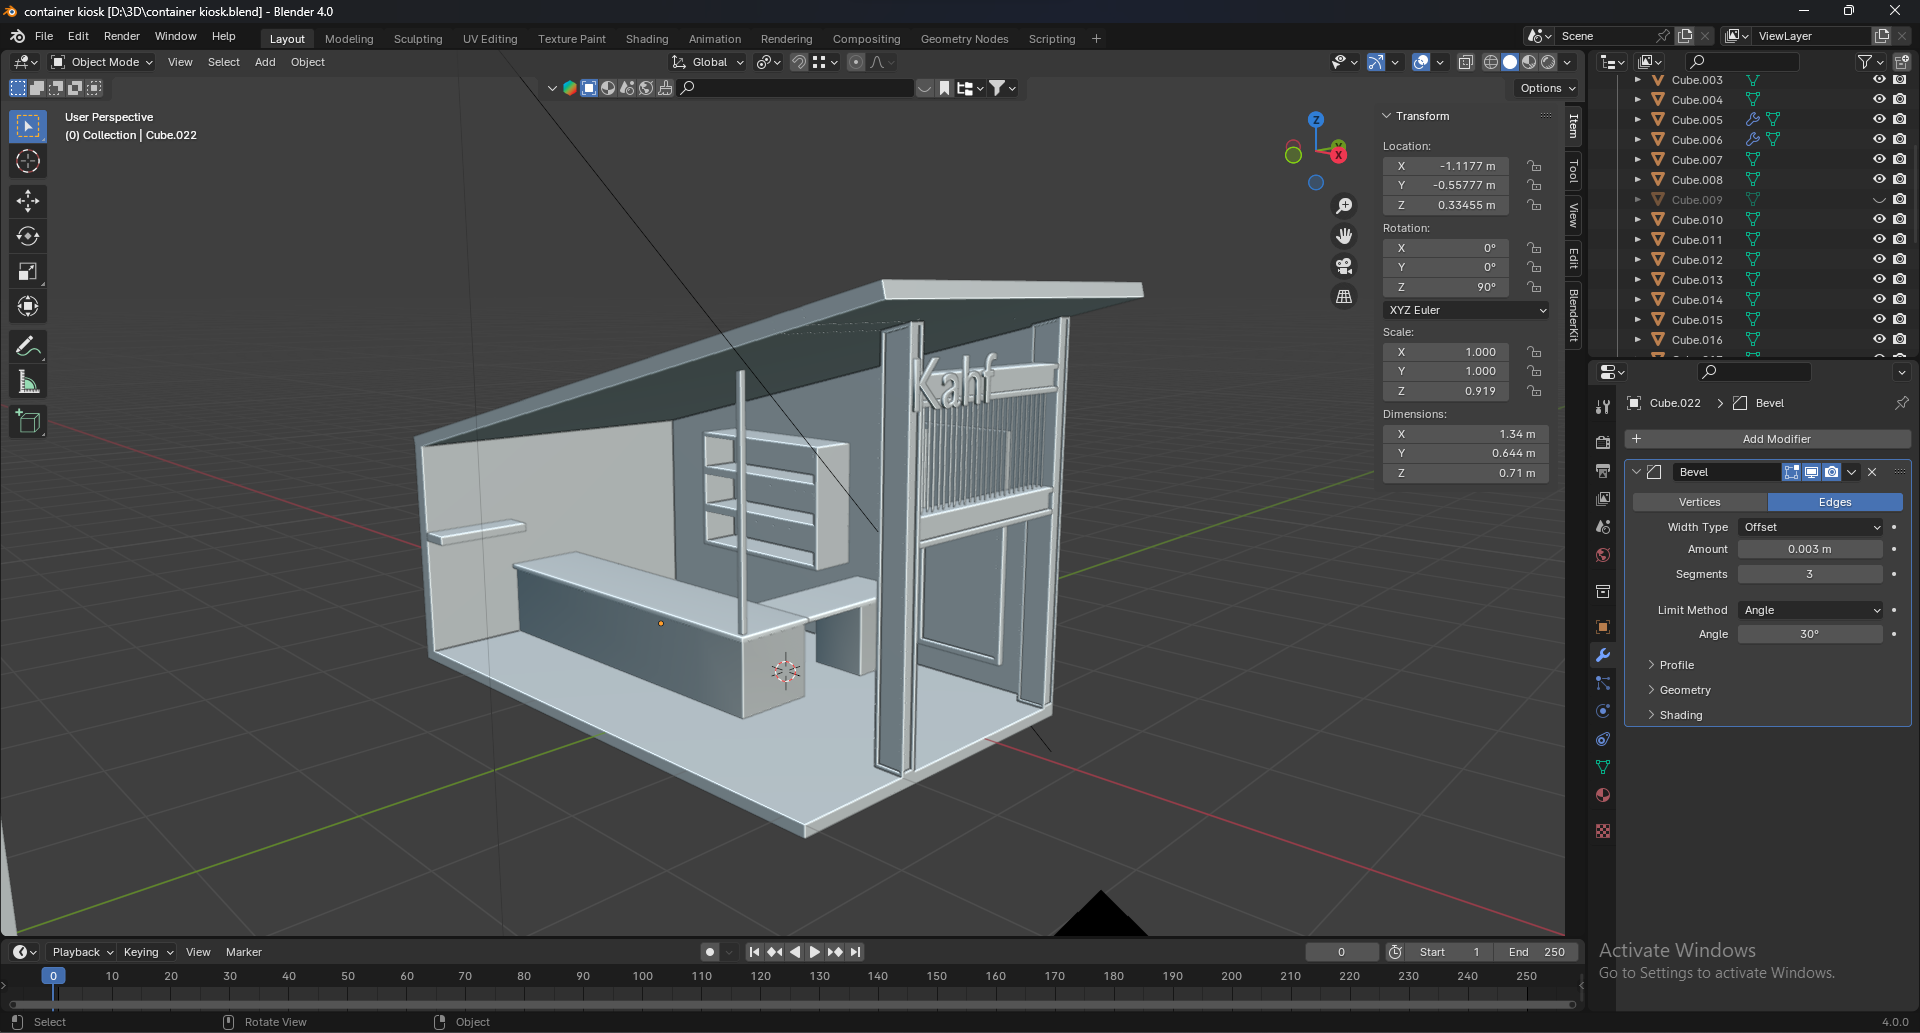Viewport: 1920px width, 1033px height.
Task: Activate the Scale tool
Action: tap(28, 271)
